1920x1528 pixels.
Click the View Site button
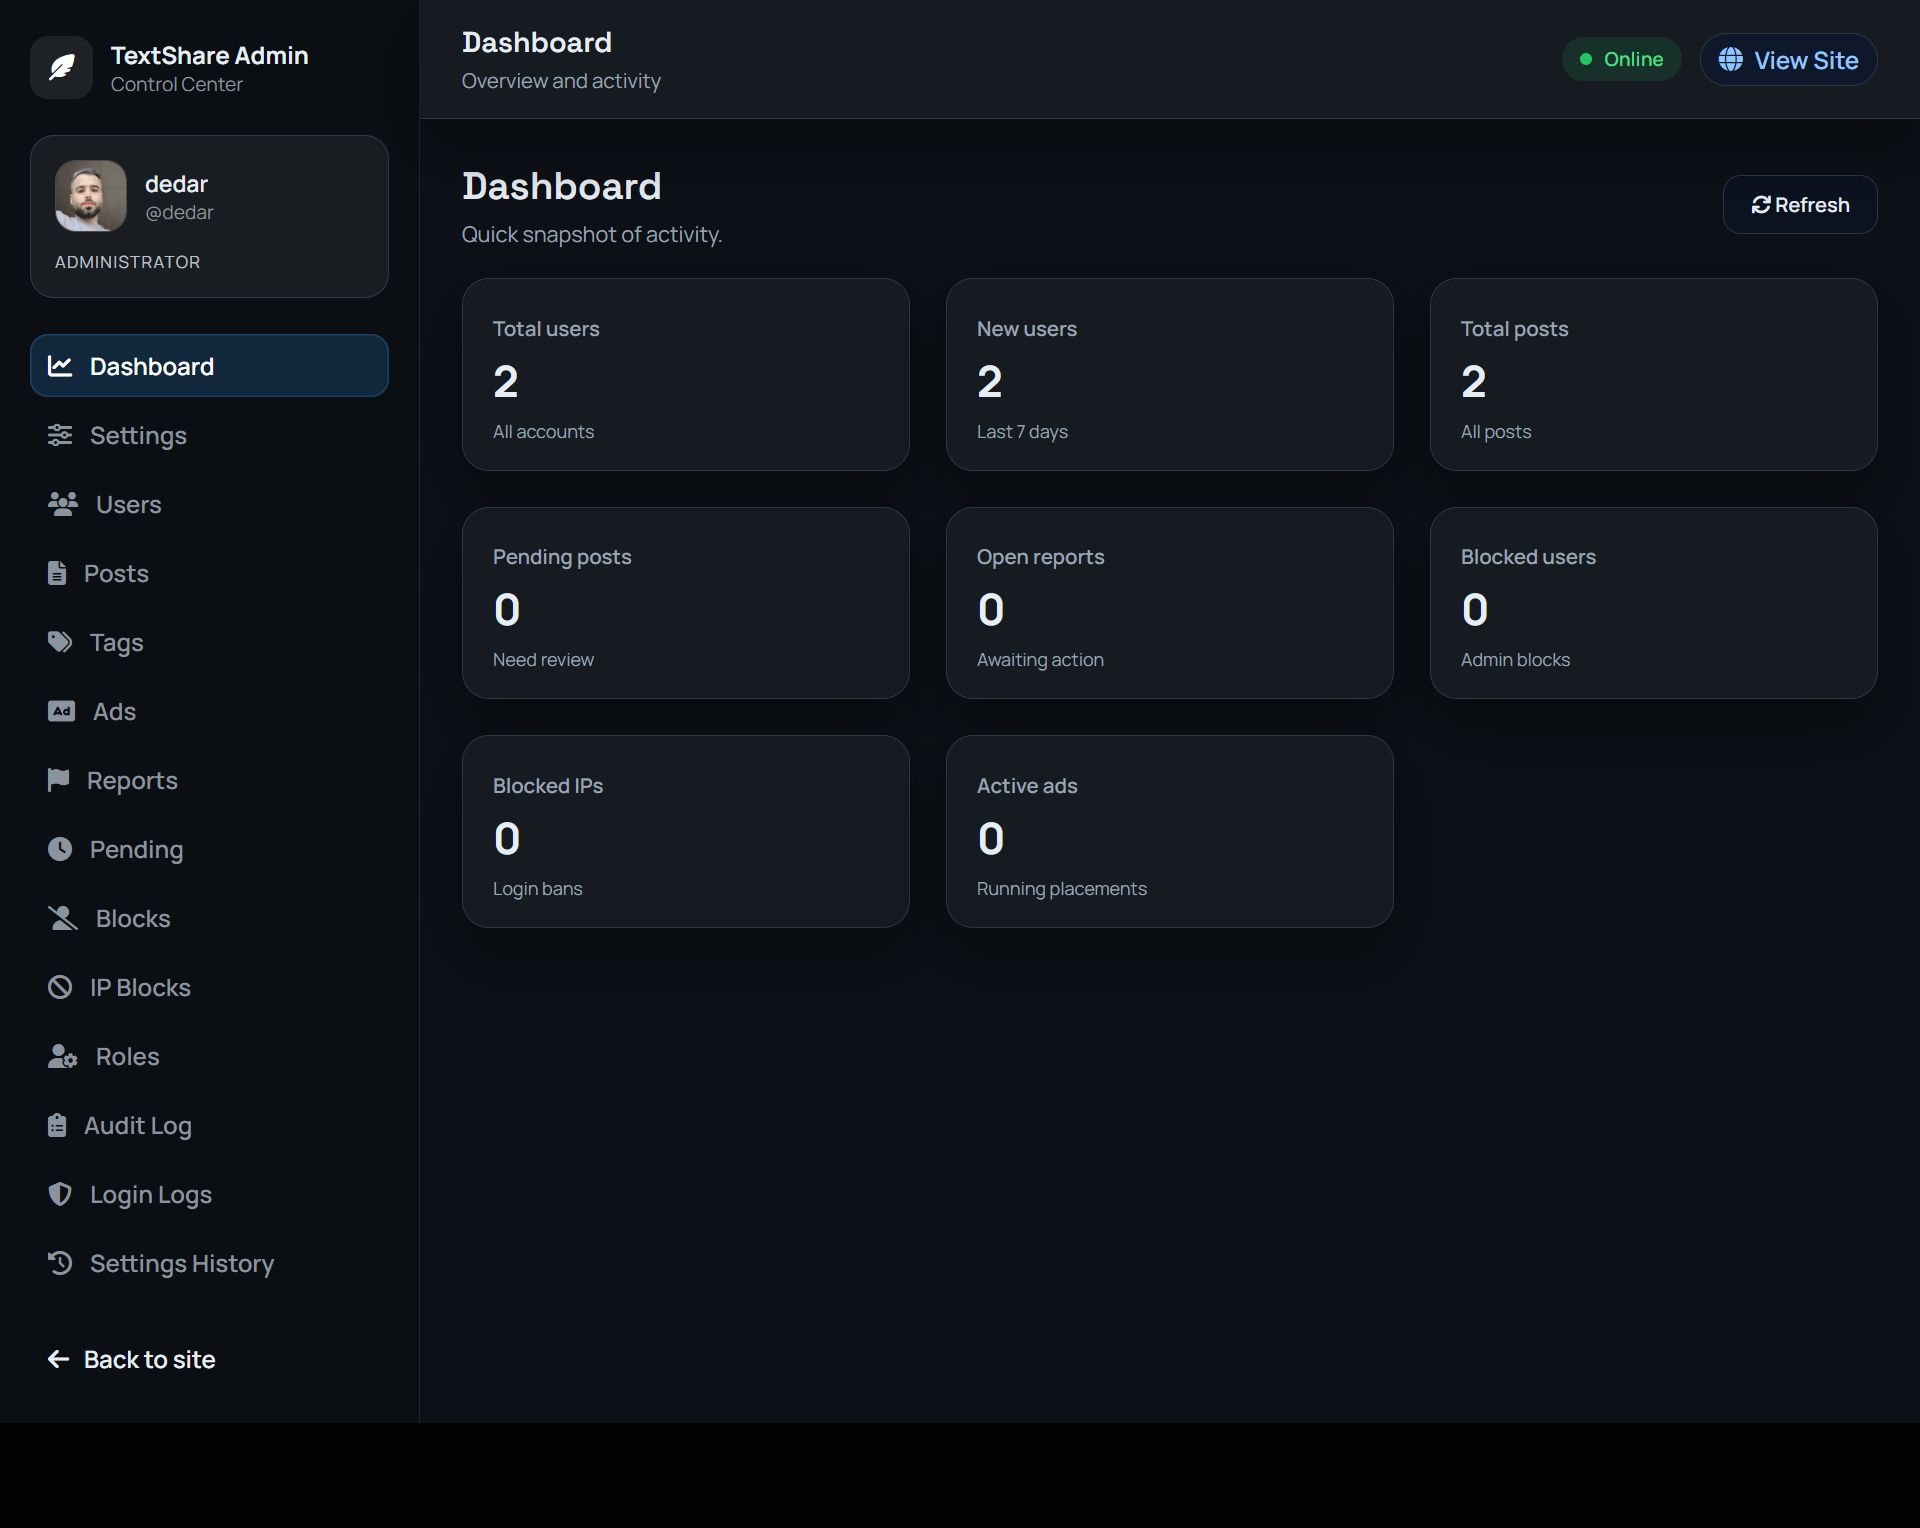click(x=1788, y=60)
